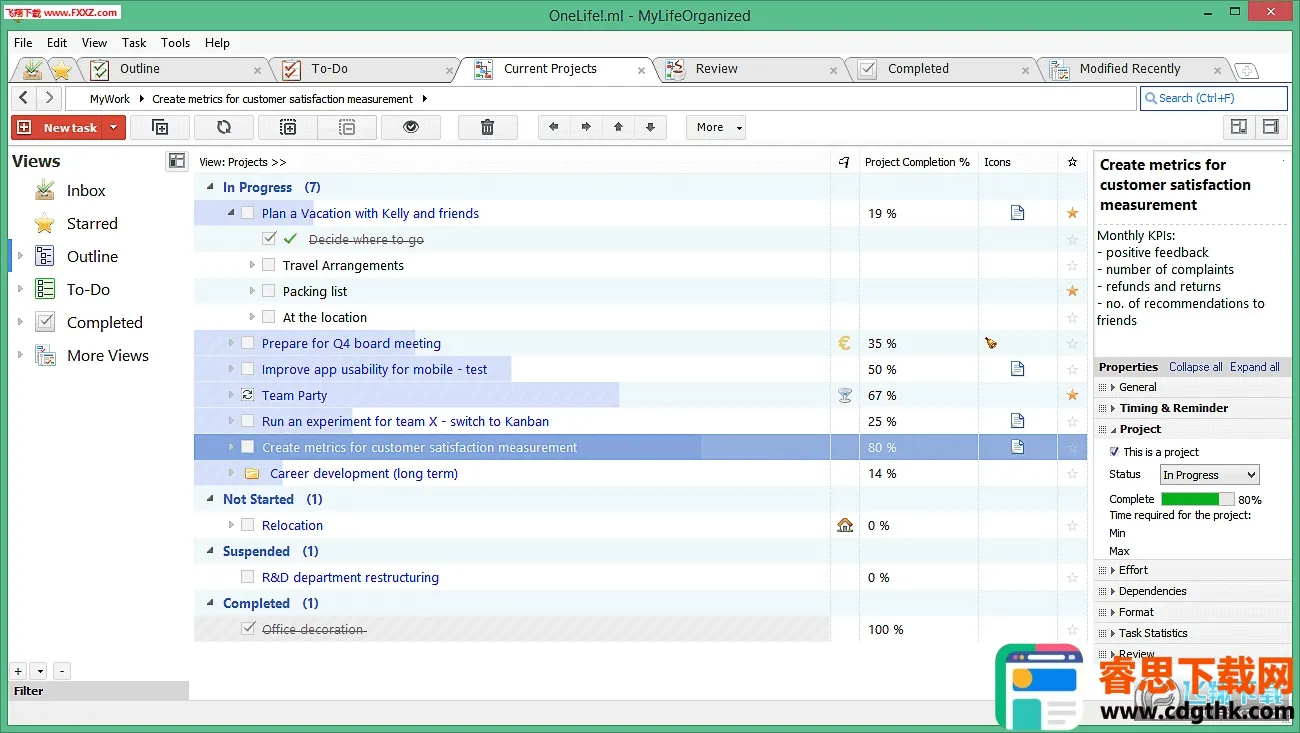Image resolution: width=1300 pixels, height=733 pixels.
Task: Click the navigate back arrow
Action: [x=24, y=98]
